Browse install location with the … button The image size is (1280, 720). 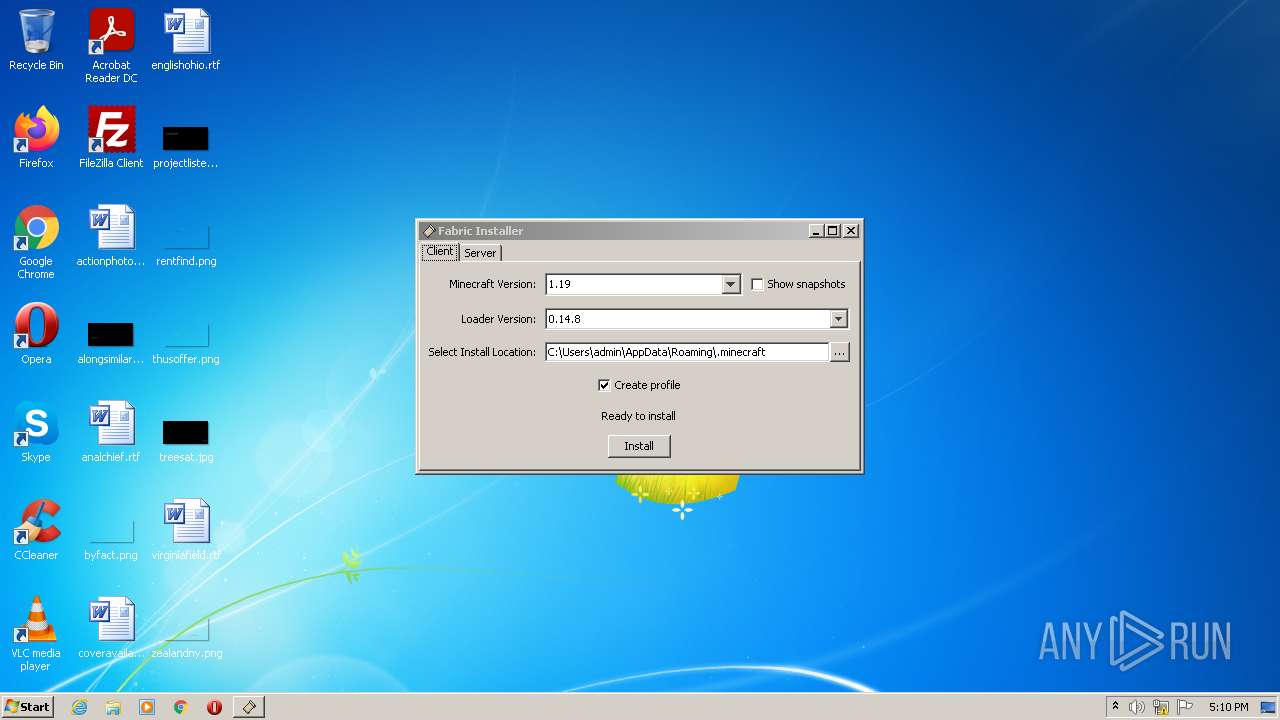coord(839,352)
